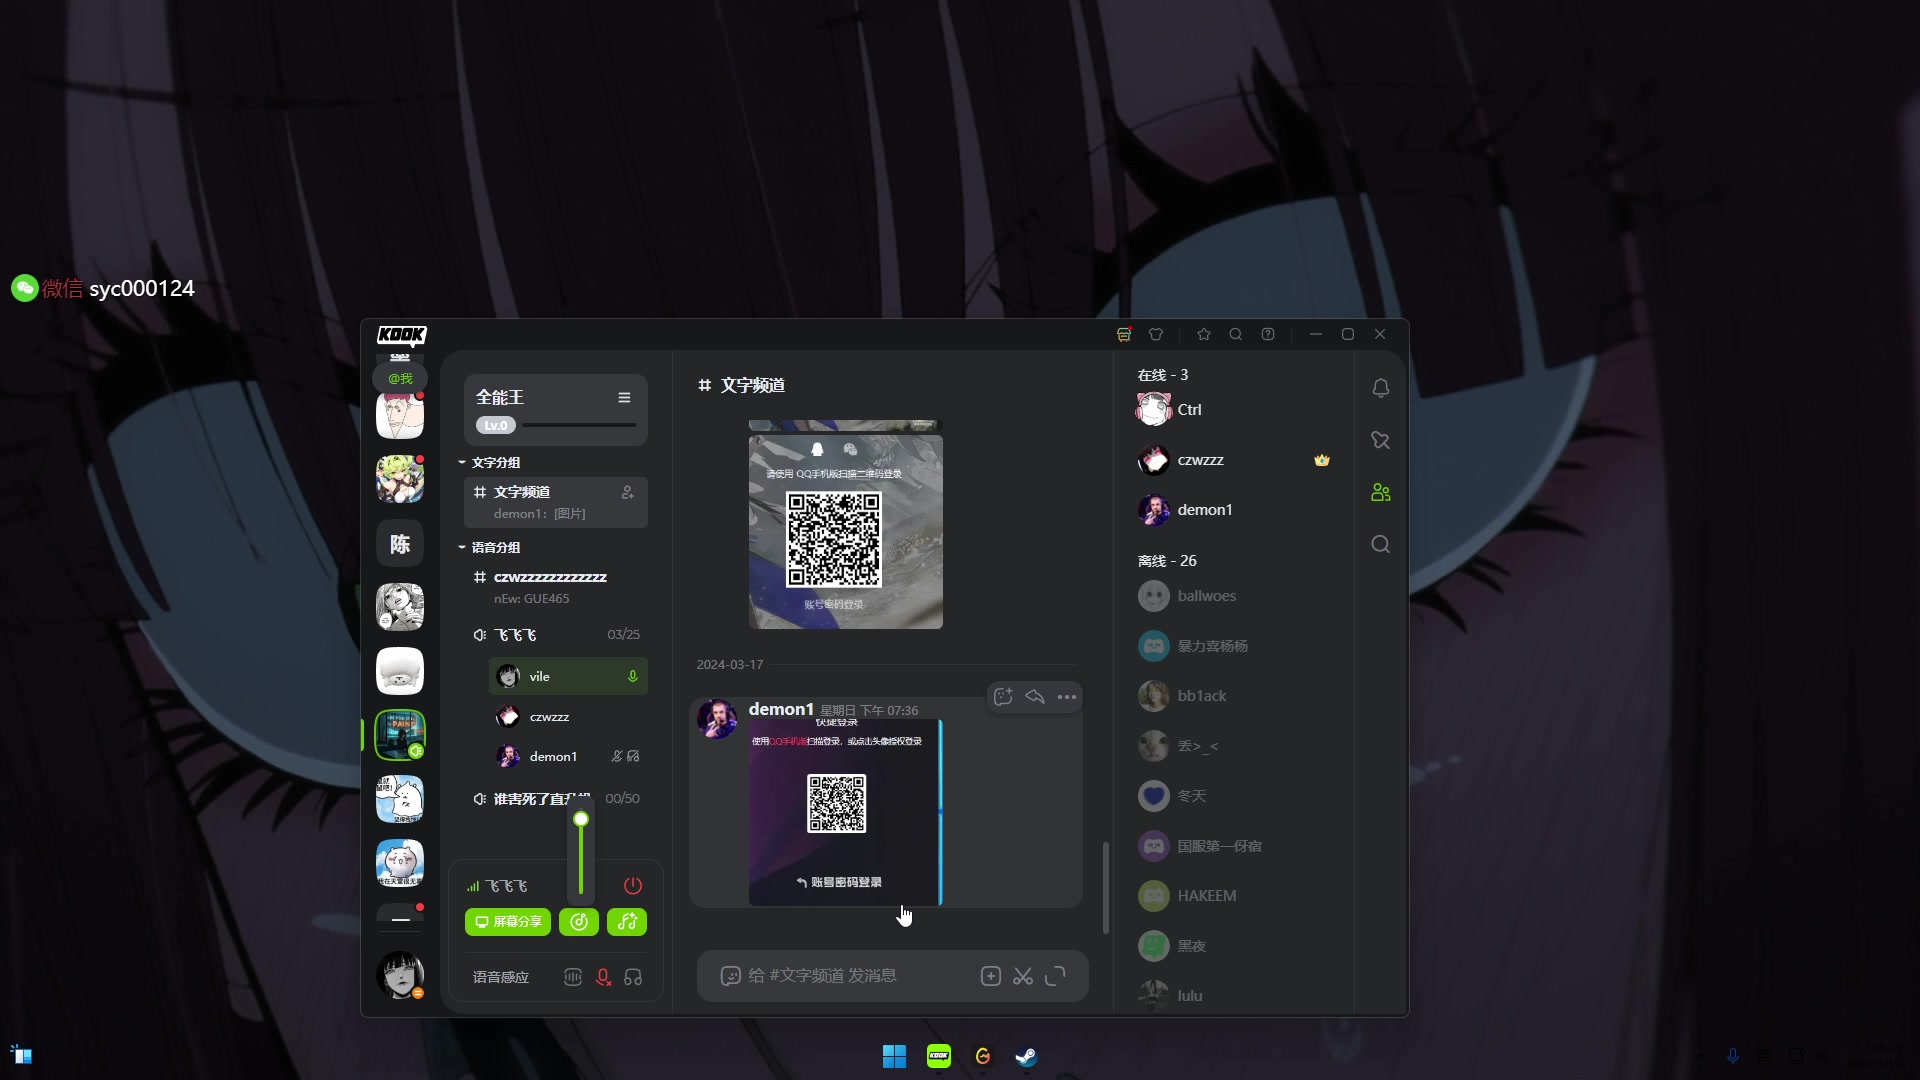Image resolution: width=1920 pixels, height=1080 pixels.
Task: Click offline member 暴力喜杨杨
Action: 1234,646
